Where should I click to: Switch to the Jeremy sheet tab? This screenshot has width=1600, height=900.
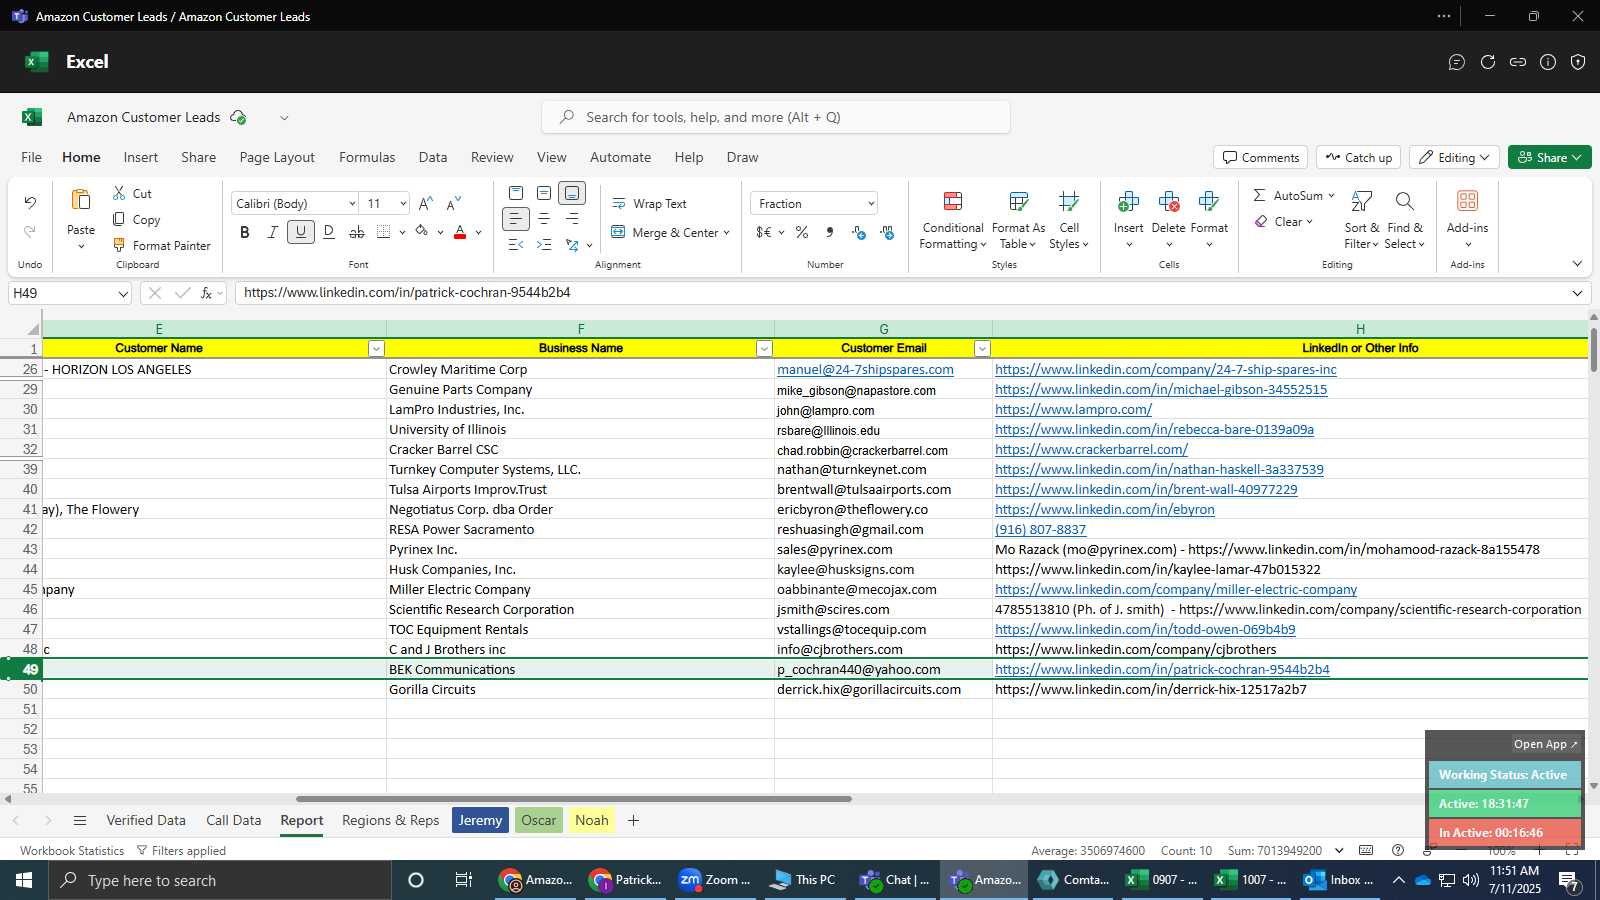[x=481, y=820]
